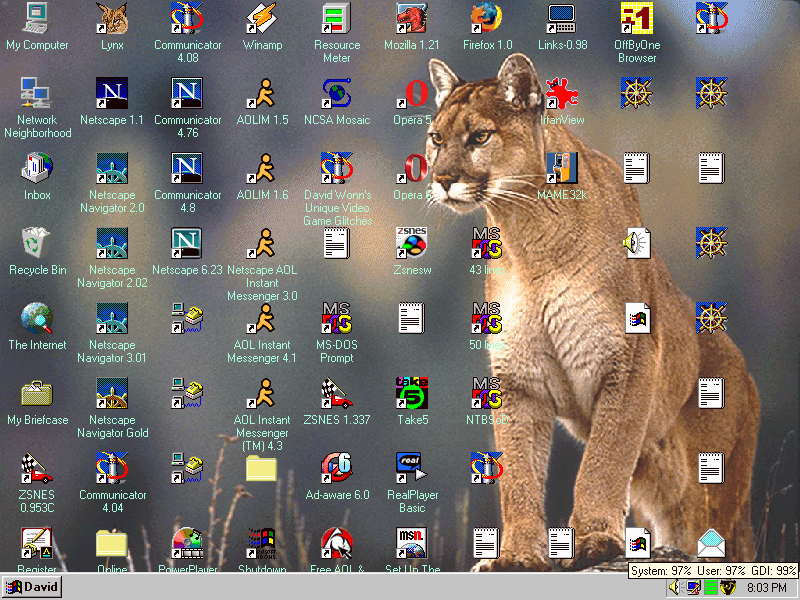Open the David Start menu button

(32, 587)
